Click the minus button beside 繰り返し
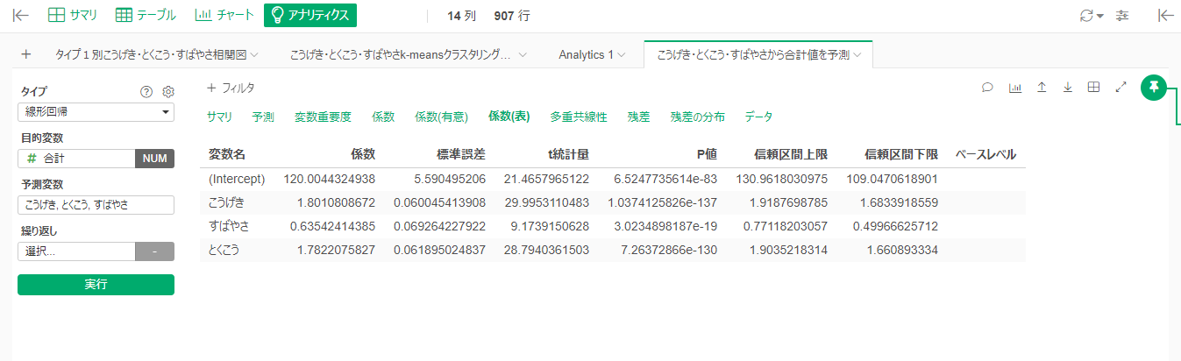Screen dimensions: 1181x361 pos(154,252)
